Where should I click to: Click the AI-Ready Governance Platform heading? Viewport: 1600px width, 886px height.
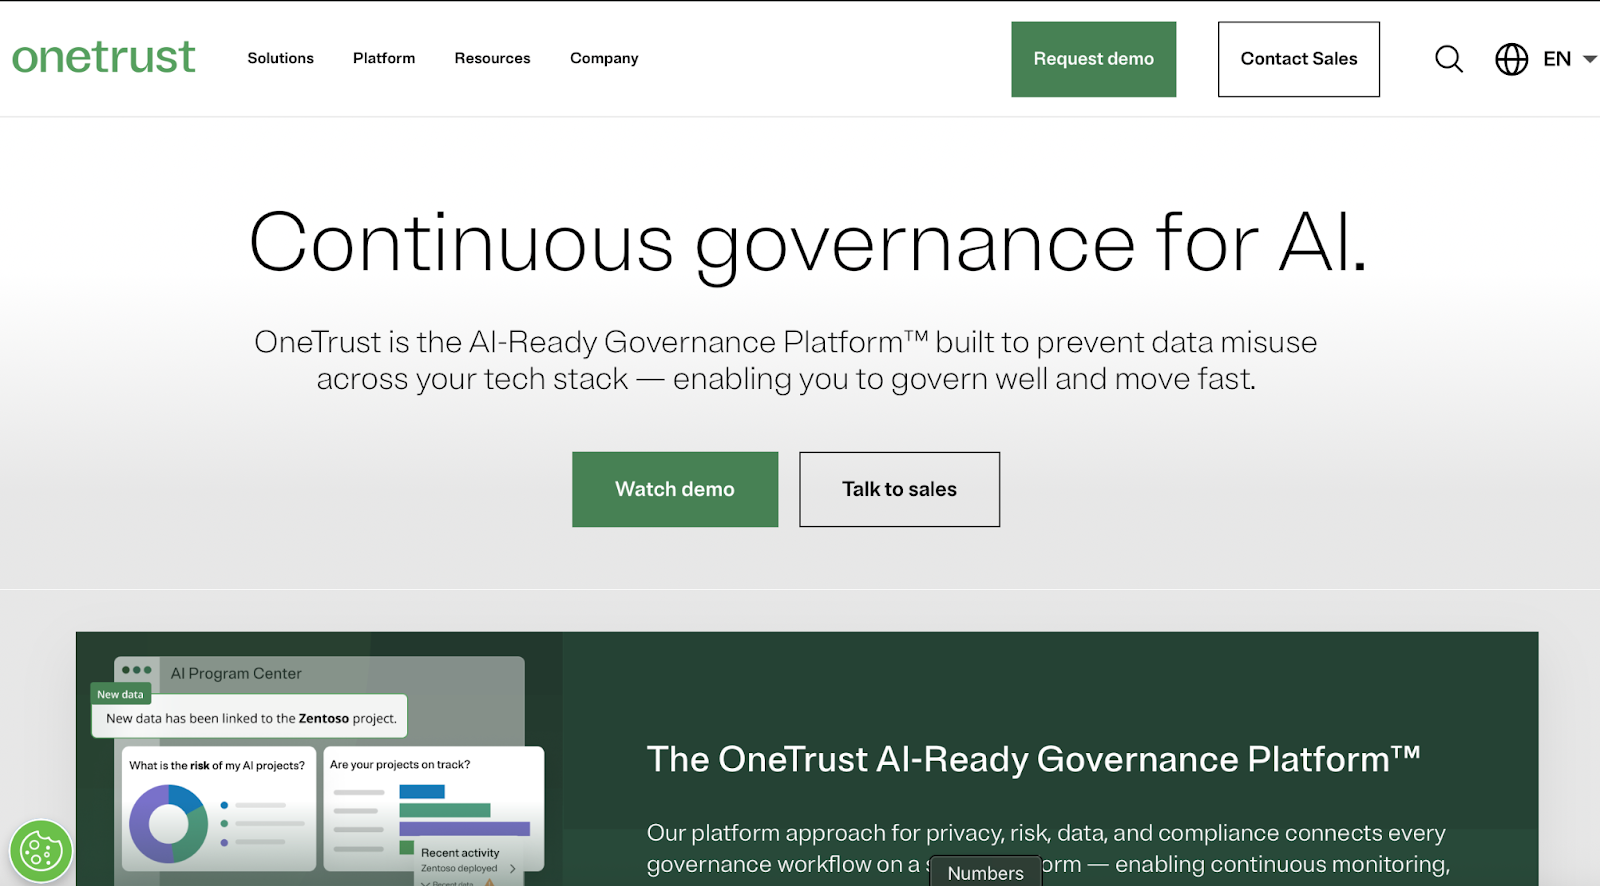(1033, 759)
